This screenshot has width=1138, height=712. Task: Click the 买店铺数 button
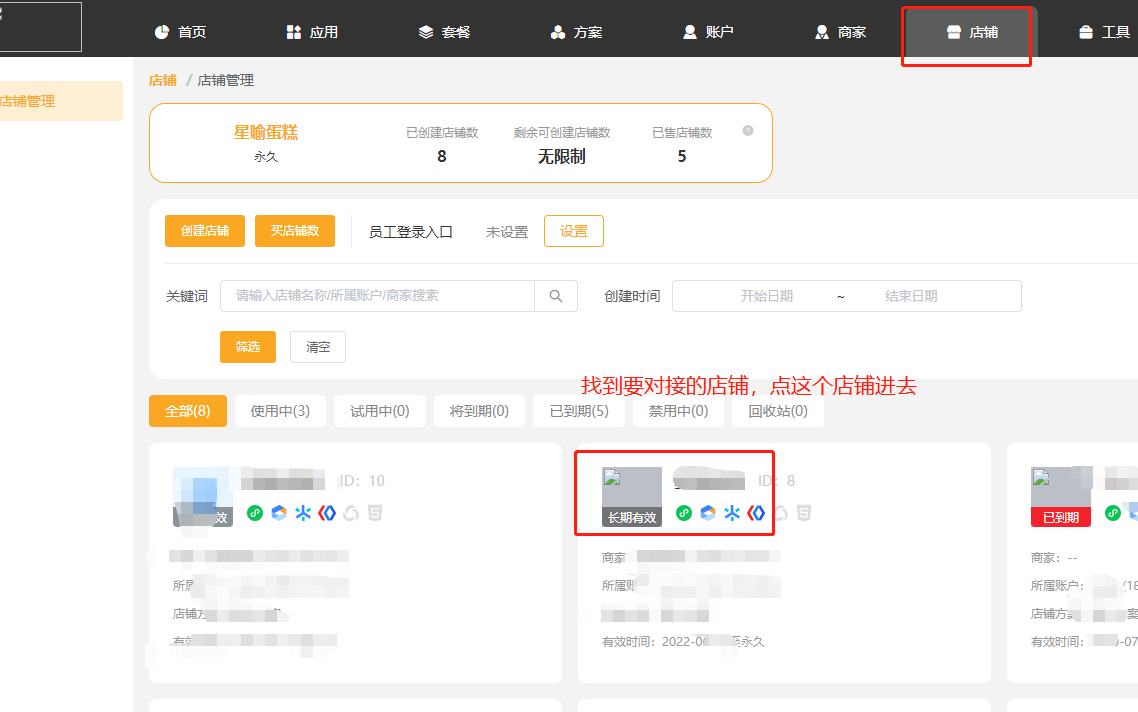pyautogui.click(x=295, y=231)
